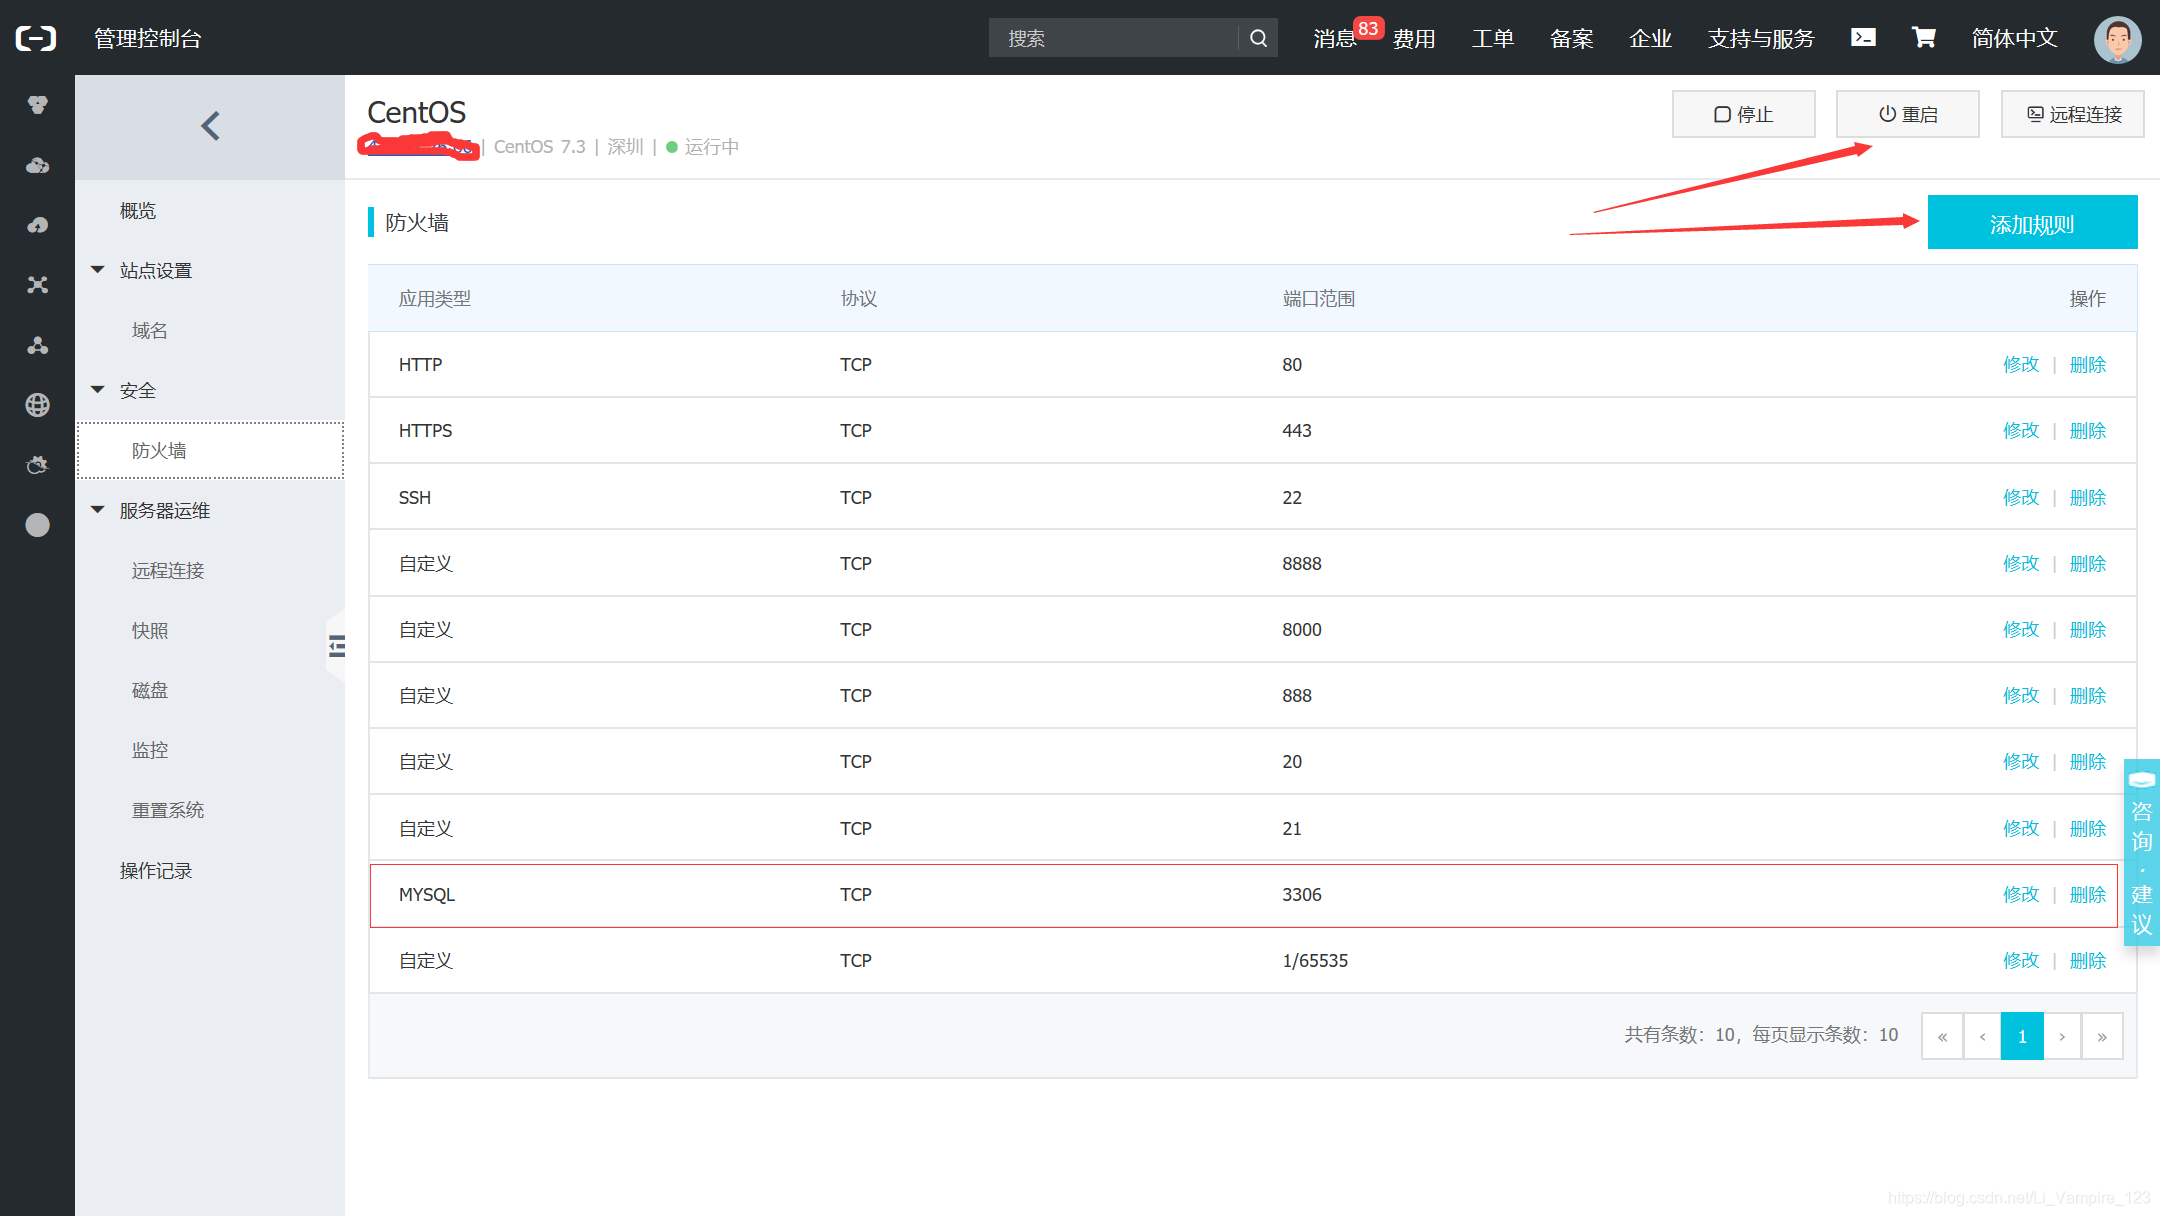Click the globe icon in left sidebar
This screenshot has width=2160, height=1216.
(37, 405)
